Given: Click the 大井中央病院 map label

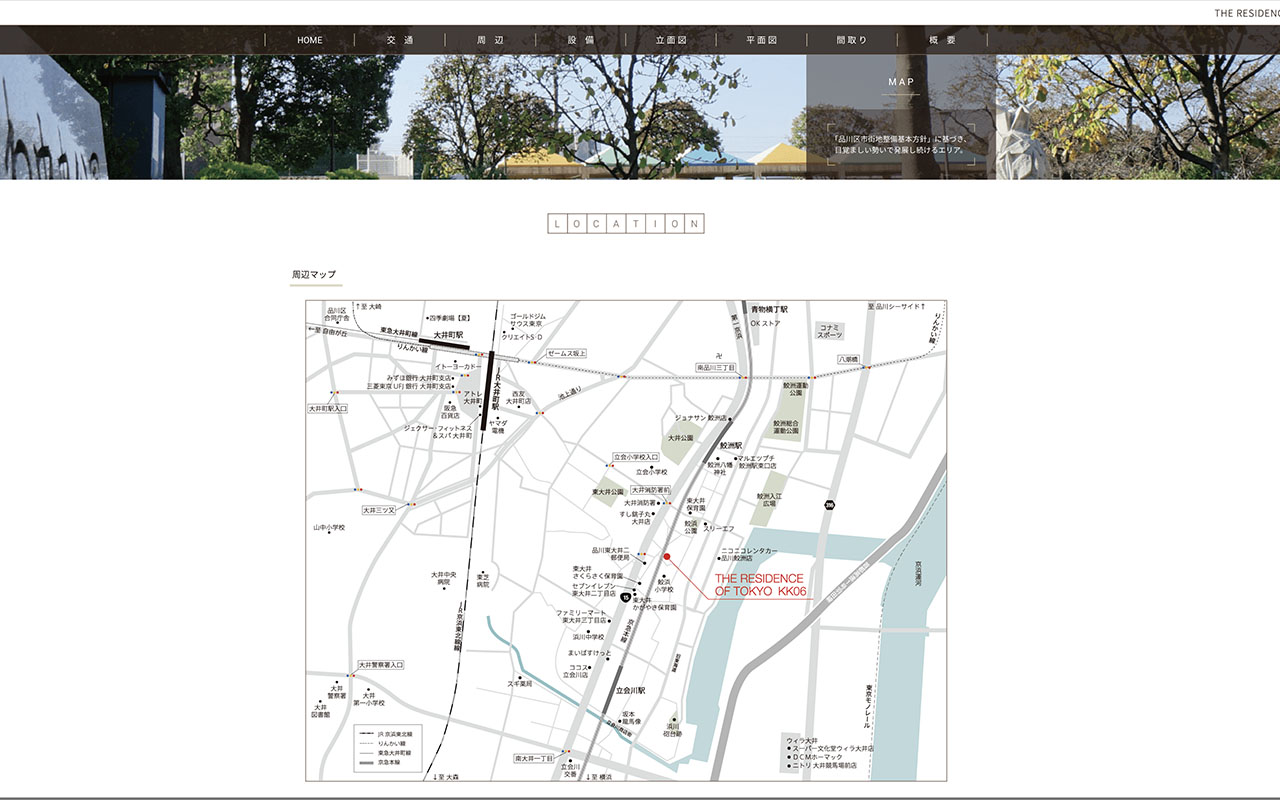Looking at the screenshot, I should (444, 578).
